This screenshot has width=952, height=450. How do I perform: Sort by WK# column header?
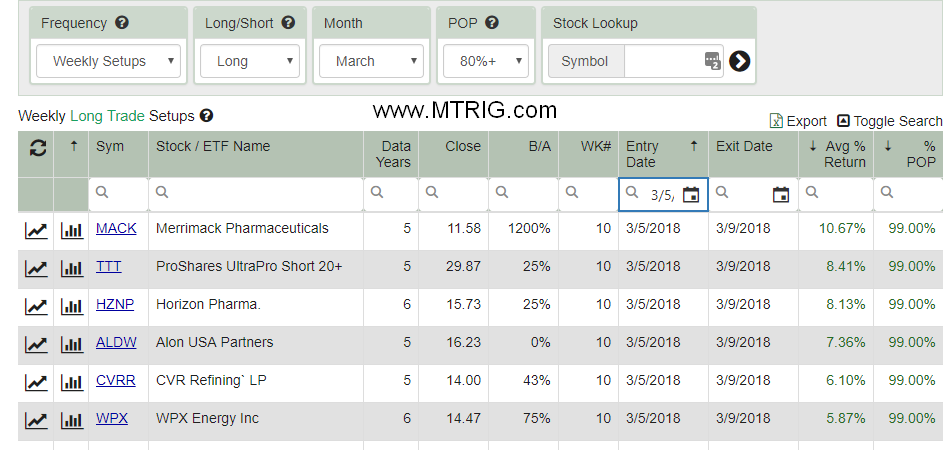point(588,154)
